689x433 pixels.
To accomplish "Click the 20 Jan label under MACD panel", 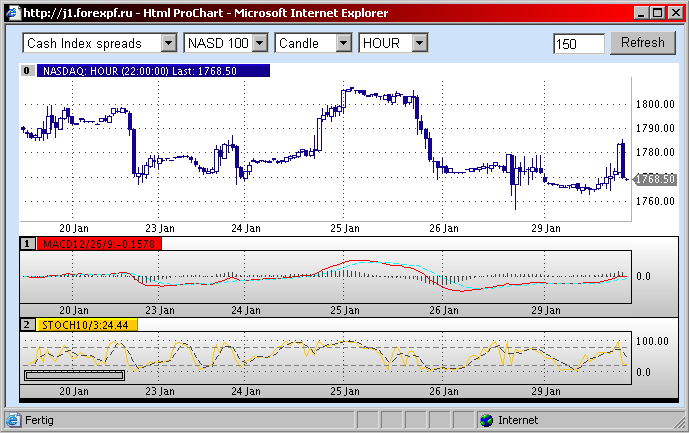I will coord(74,310).
